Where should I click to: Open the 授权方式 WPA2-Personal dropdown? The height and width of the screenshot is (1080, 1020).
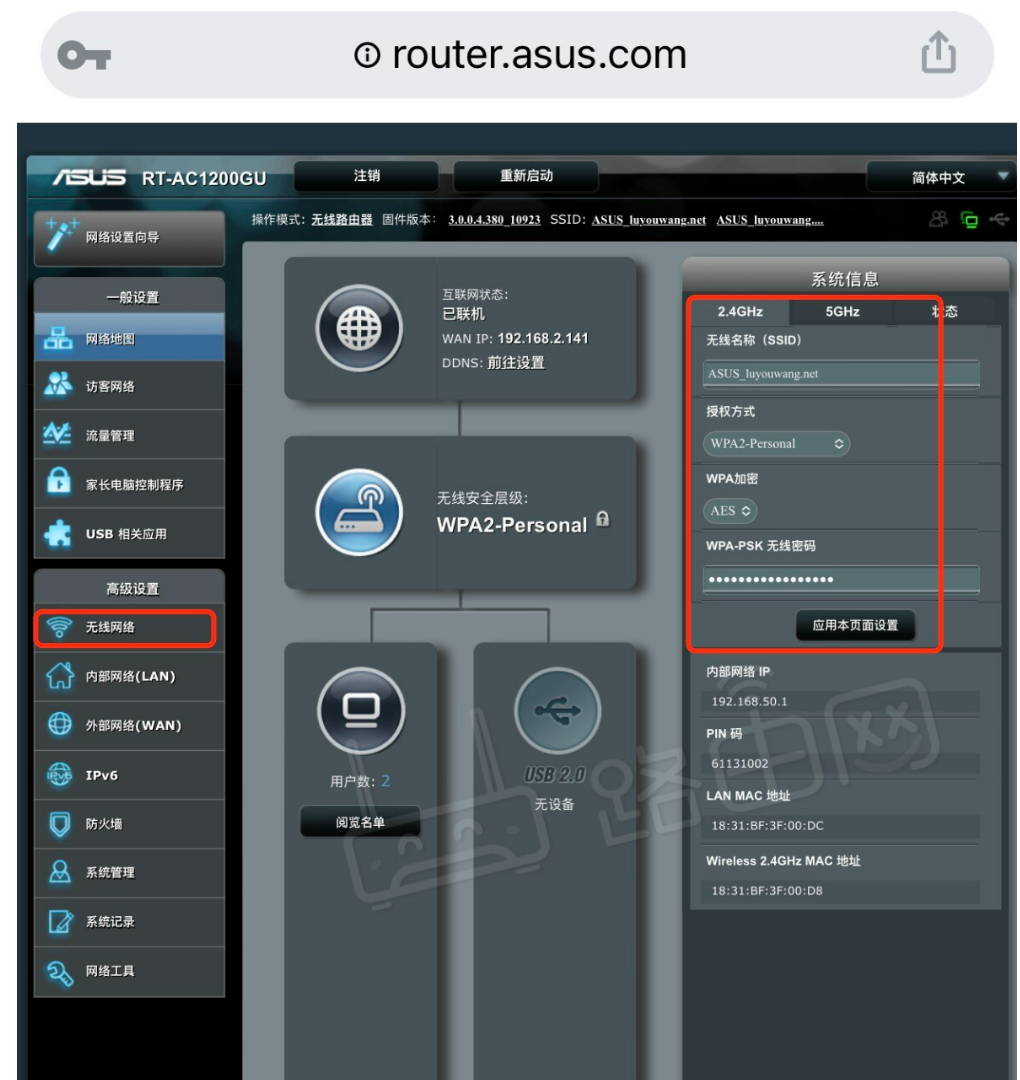tap(776, 444)
